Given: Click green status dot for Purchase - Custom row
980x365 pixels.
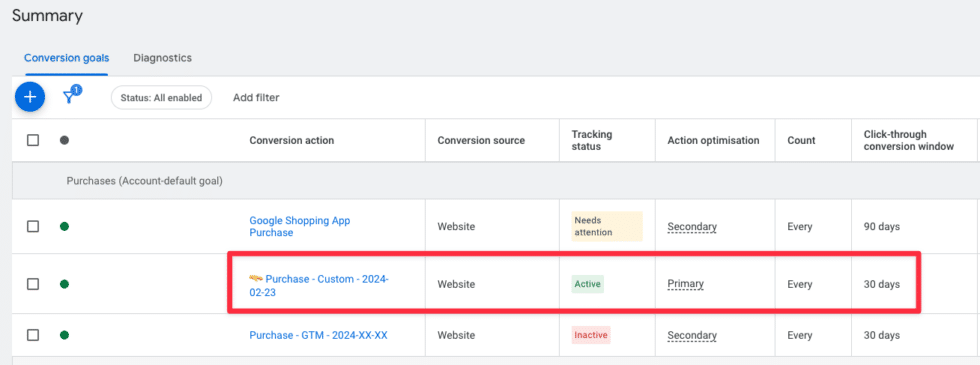Looking at the screenshot, I should (x=64, y=284).
